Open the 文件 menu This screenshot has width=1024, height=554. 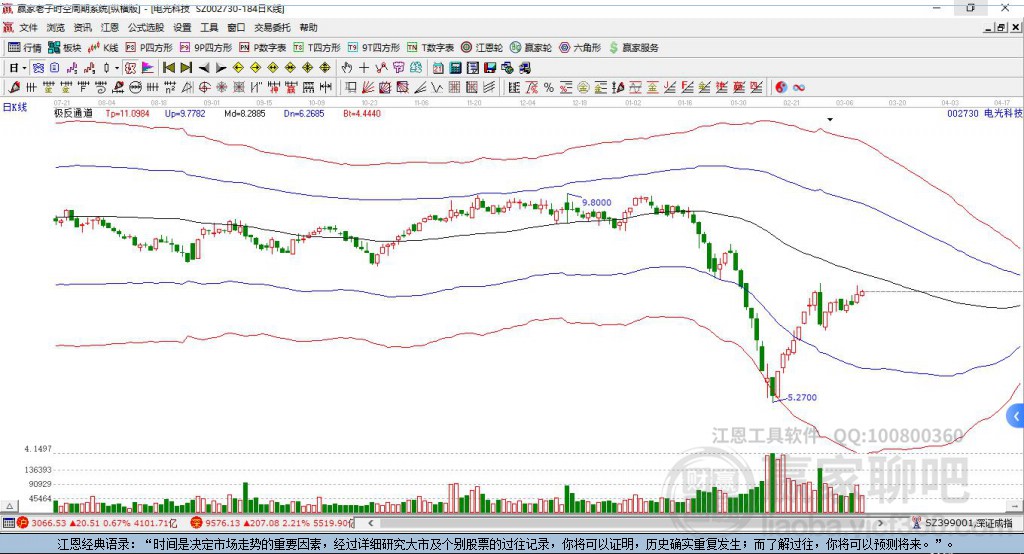click(29, 27)
